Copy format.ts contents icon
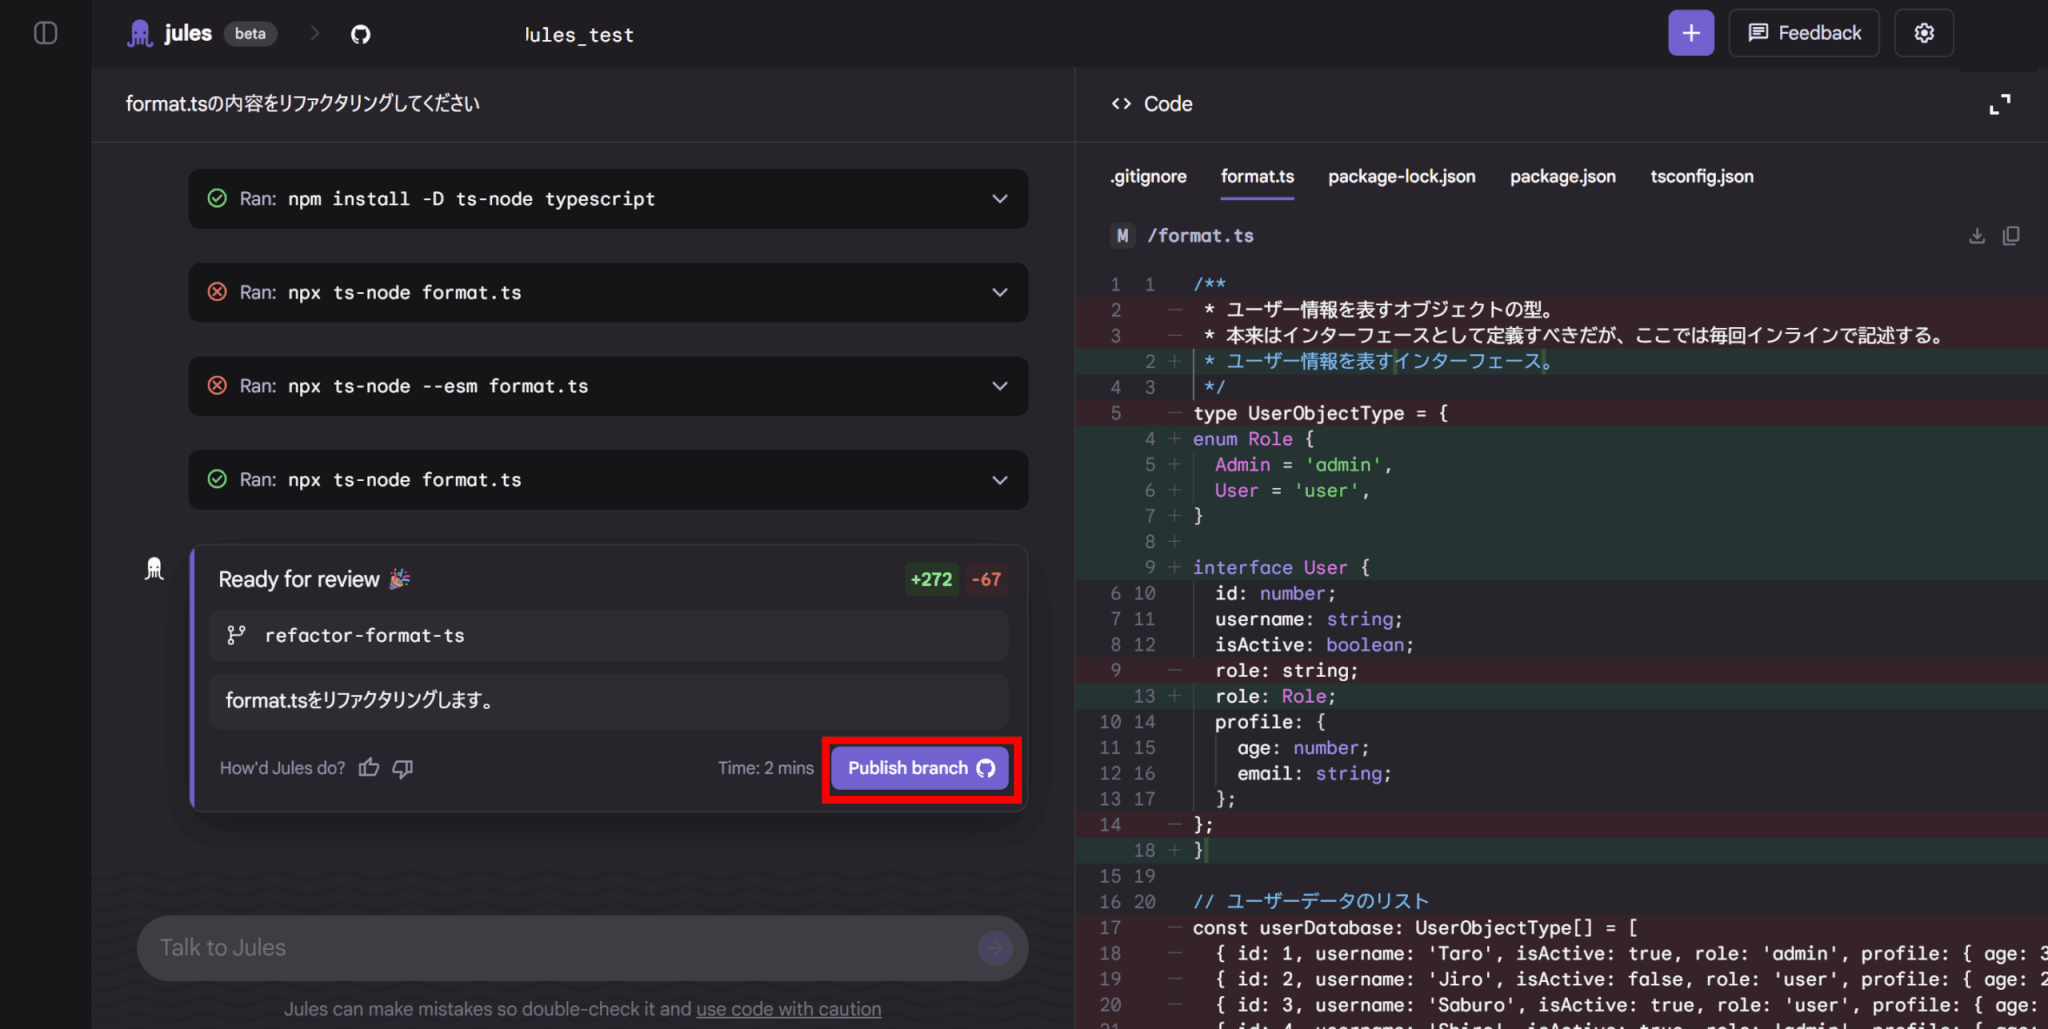This screenshot has width=2048, height=1029. point(2011,236)
